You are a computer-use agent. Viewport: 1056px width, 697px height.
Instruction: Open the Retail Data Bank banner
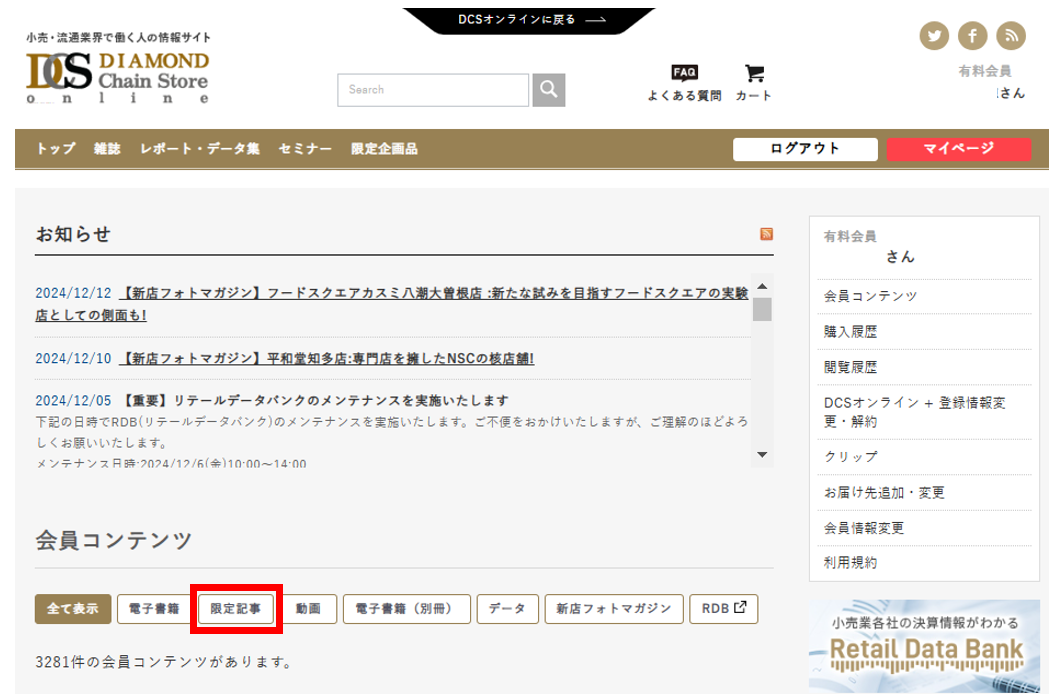pyautogui.click(x=926, y=646)
